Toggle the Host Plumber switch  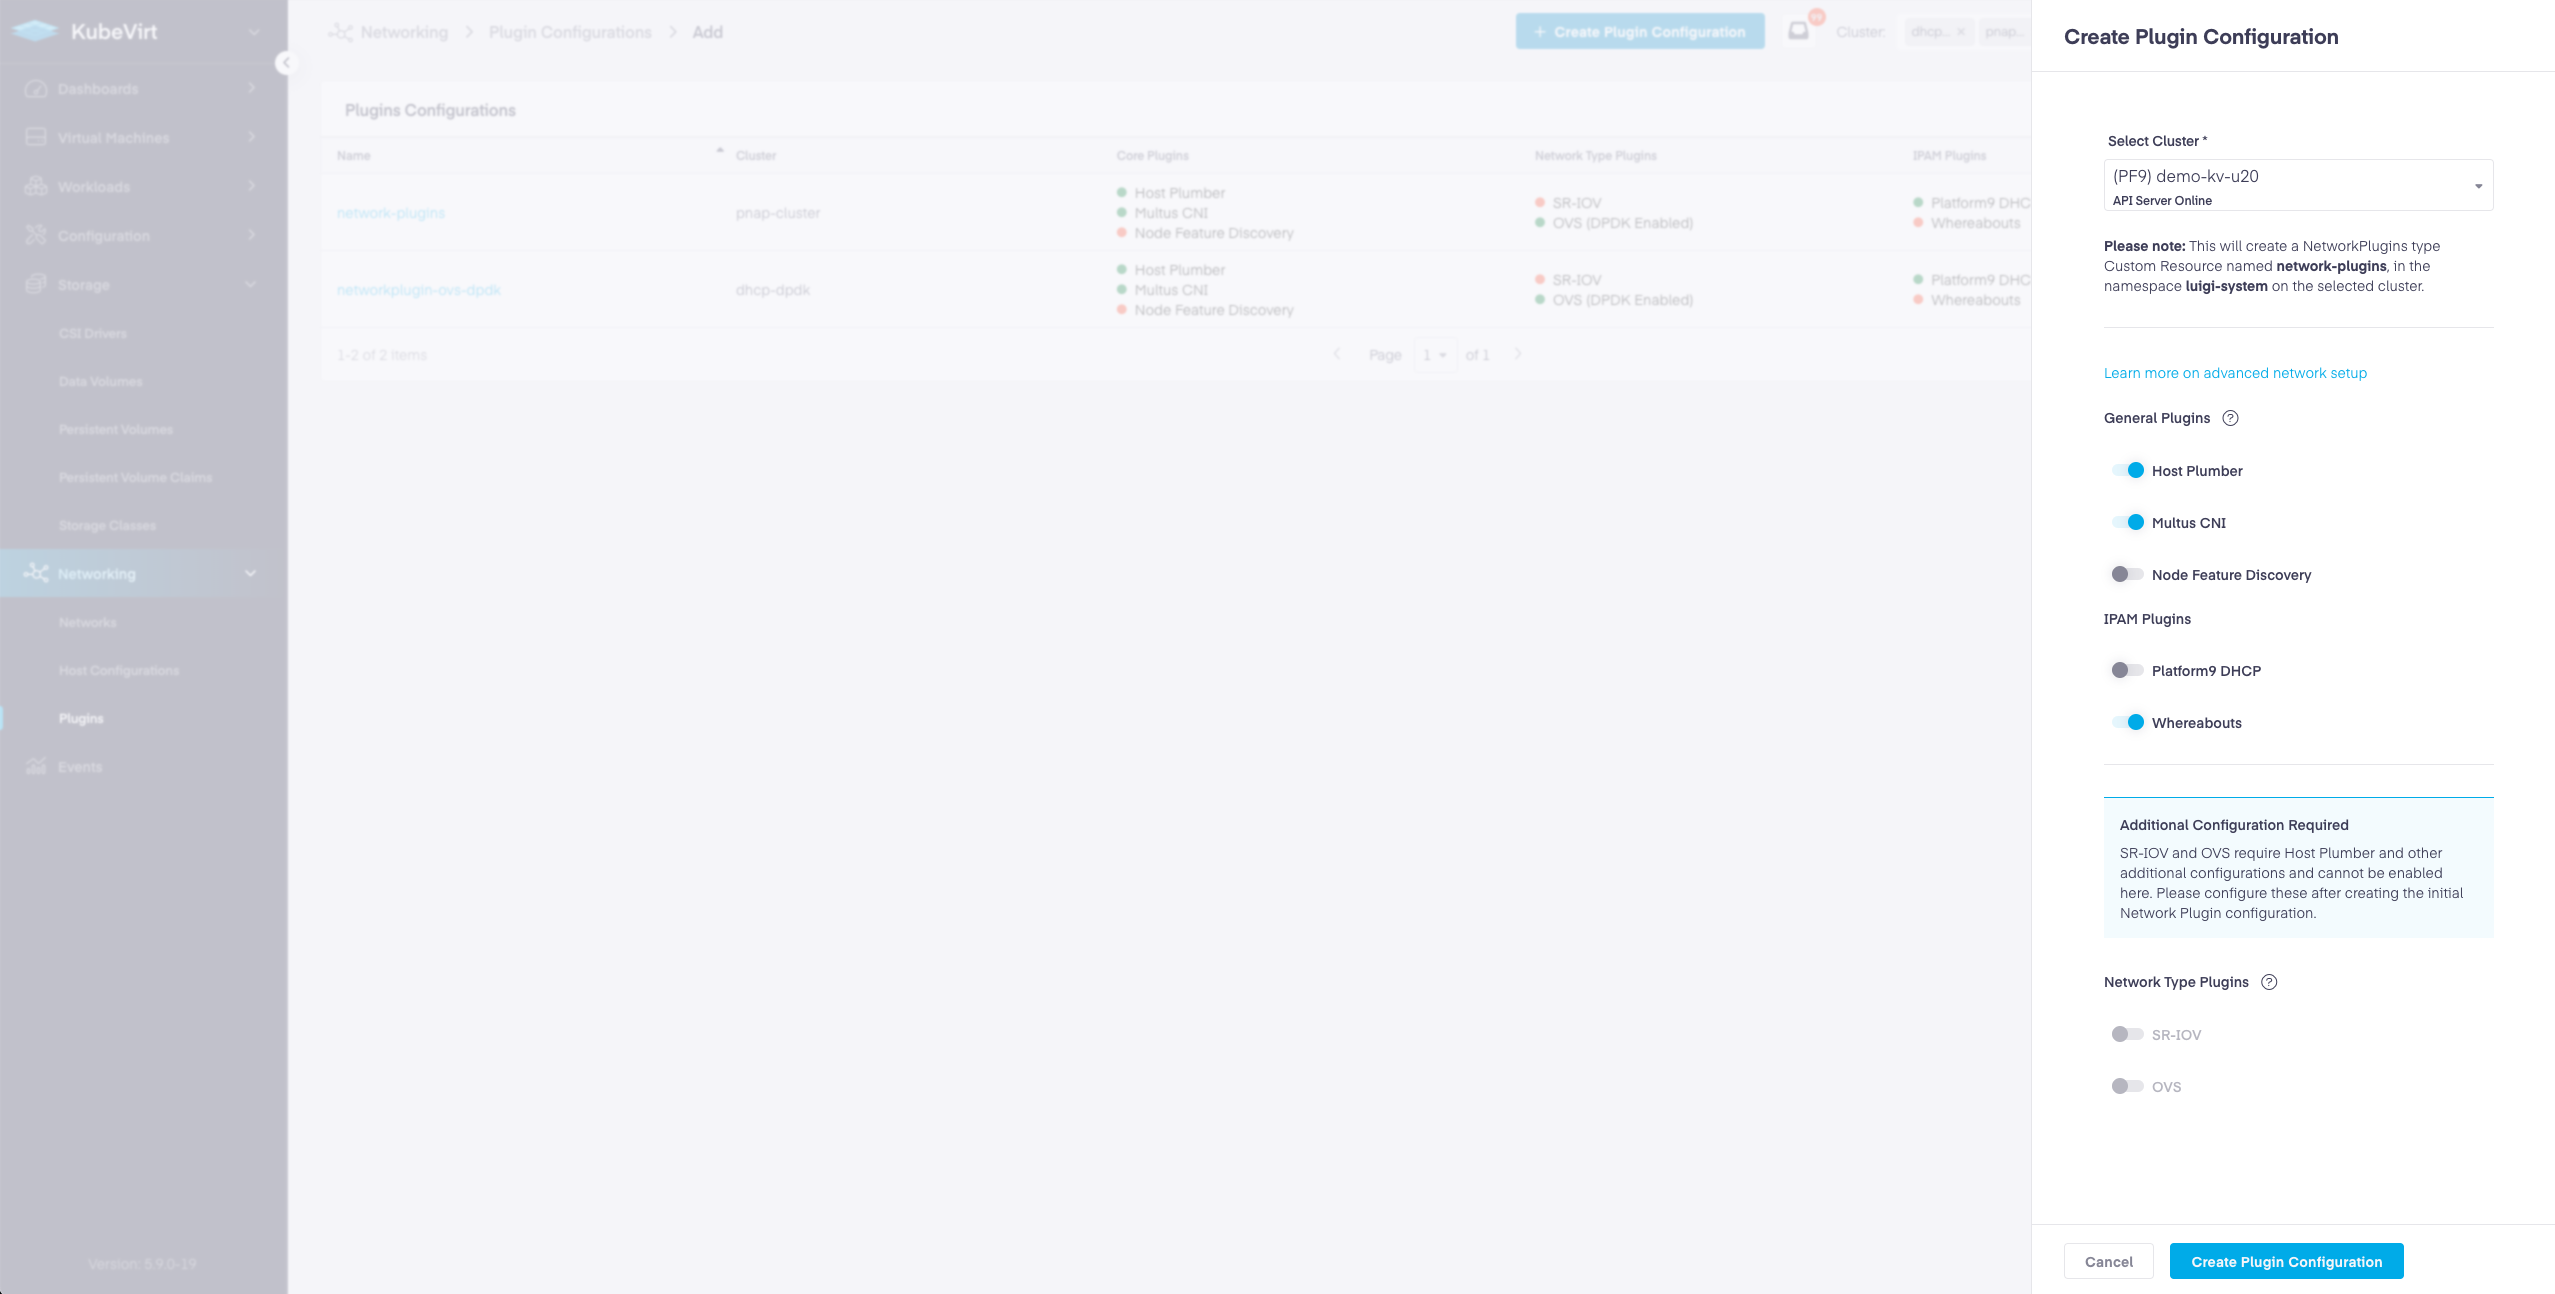tap(2127, 470)
